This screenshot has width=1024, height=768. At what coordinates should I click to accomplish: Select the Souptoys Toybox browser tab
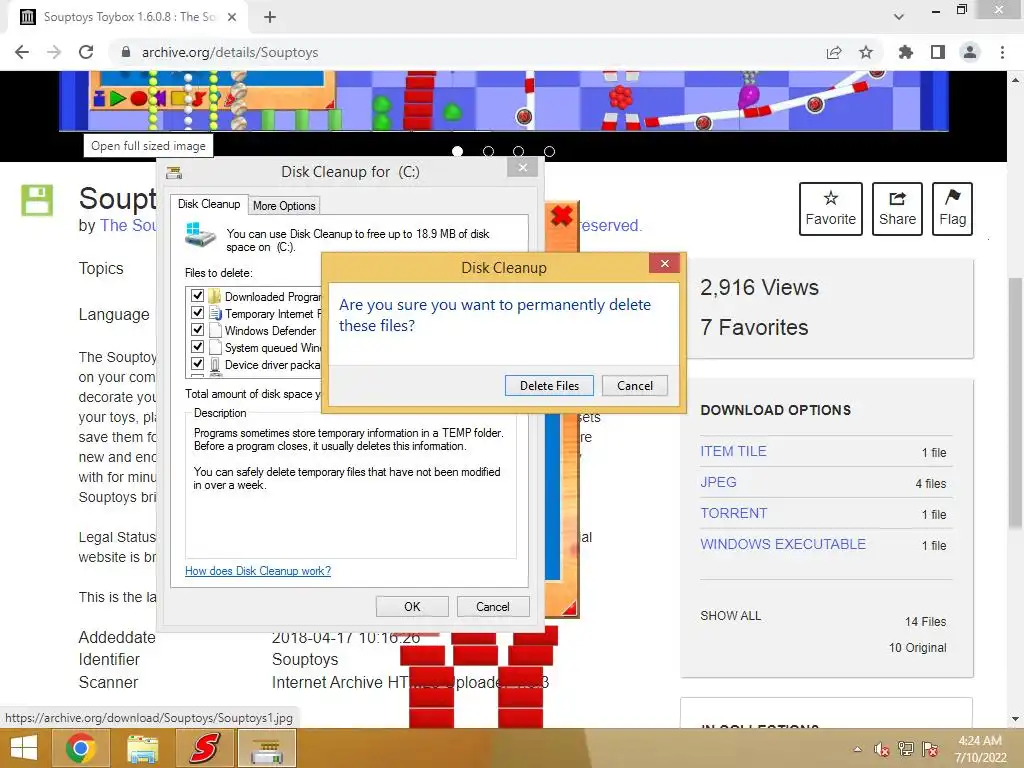coord(128,17)
